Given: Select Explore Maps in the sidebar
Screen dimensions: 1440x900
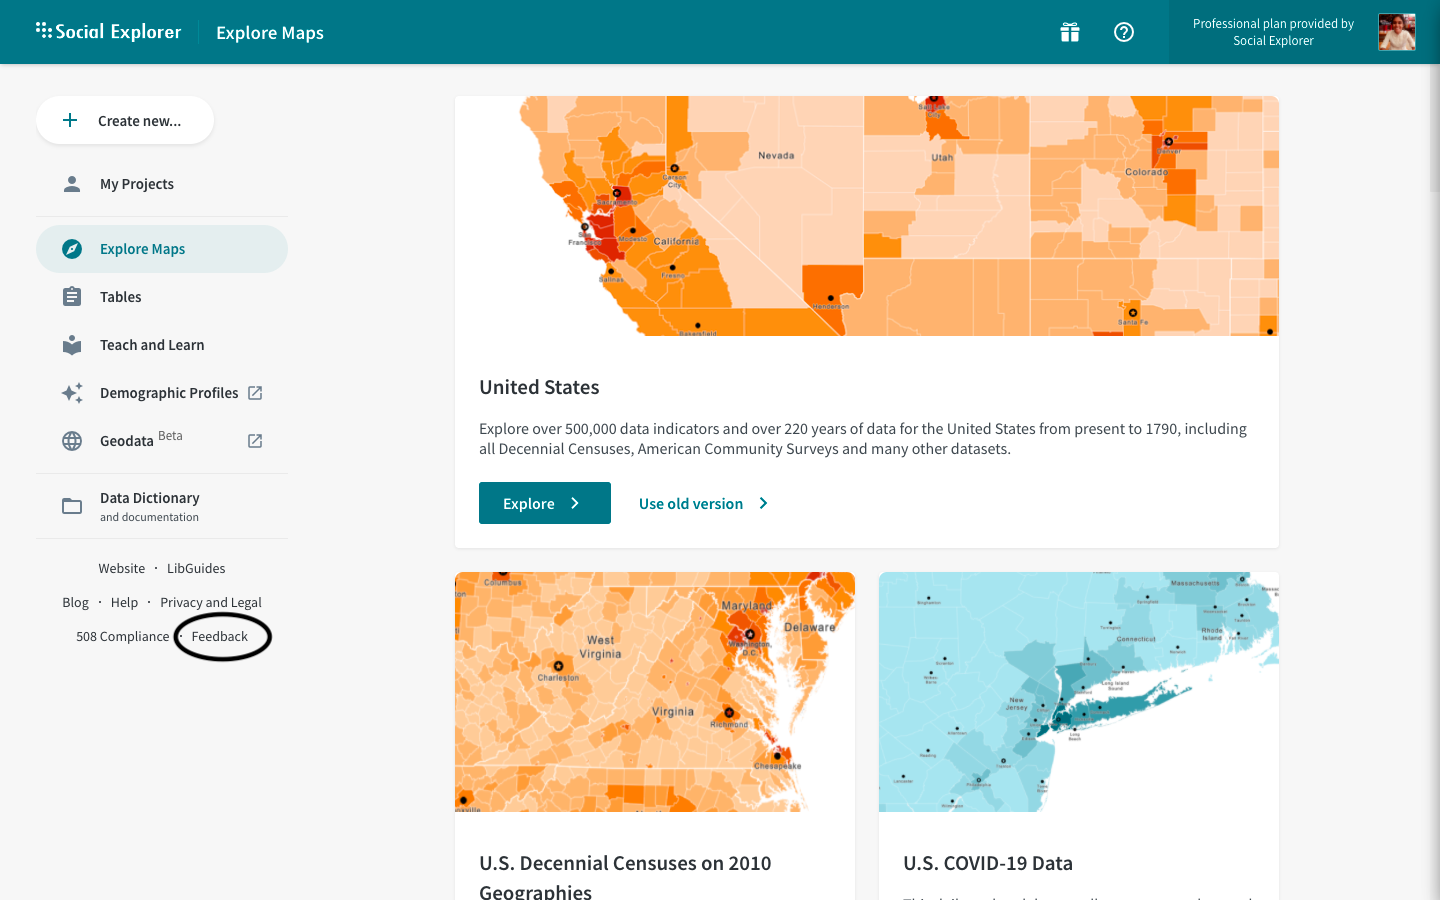Looking at the screenshot, I should click(x=162, y=249).
